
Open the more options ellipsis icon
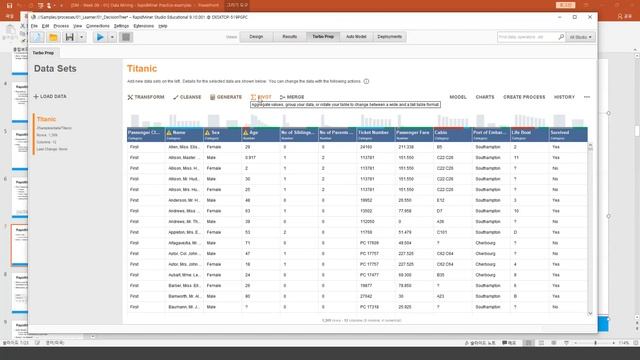pyautogui.click(x=587, y=97)
